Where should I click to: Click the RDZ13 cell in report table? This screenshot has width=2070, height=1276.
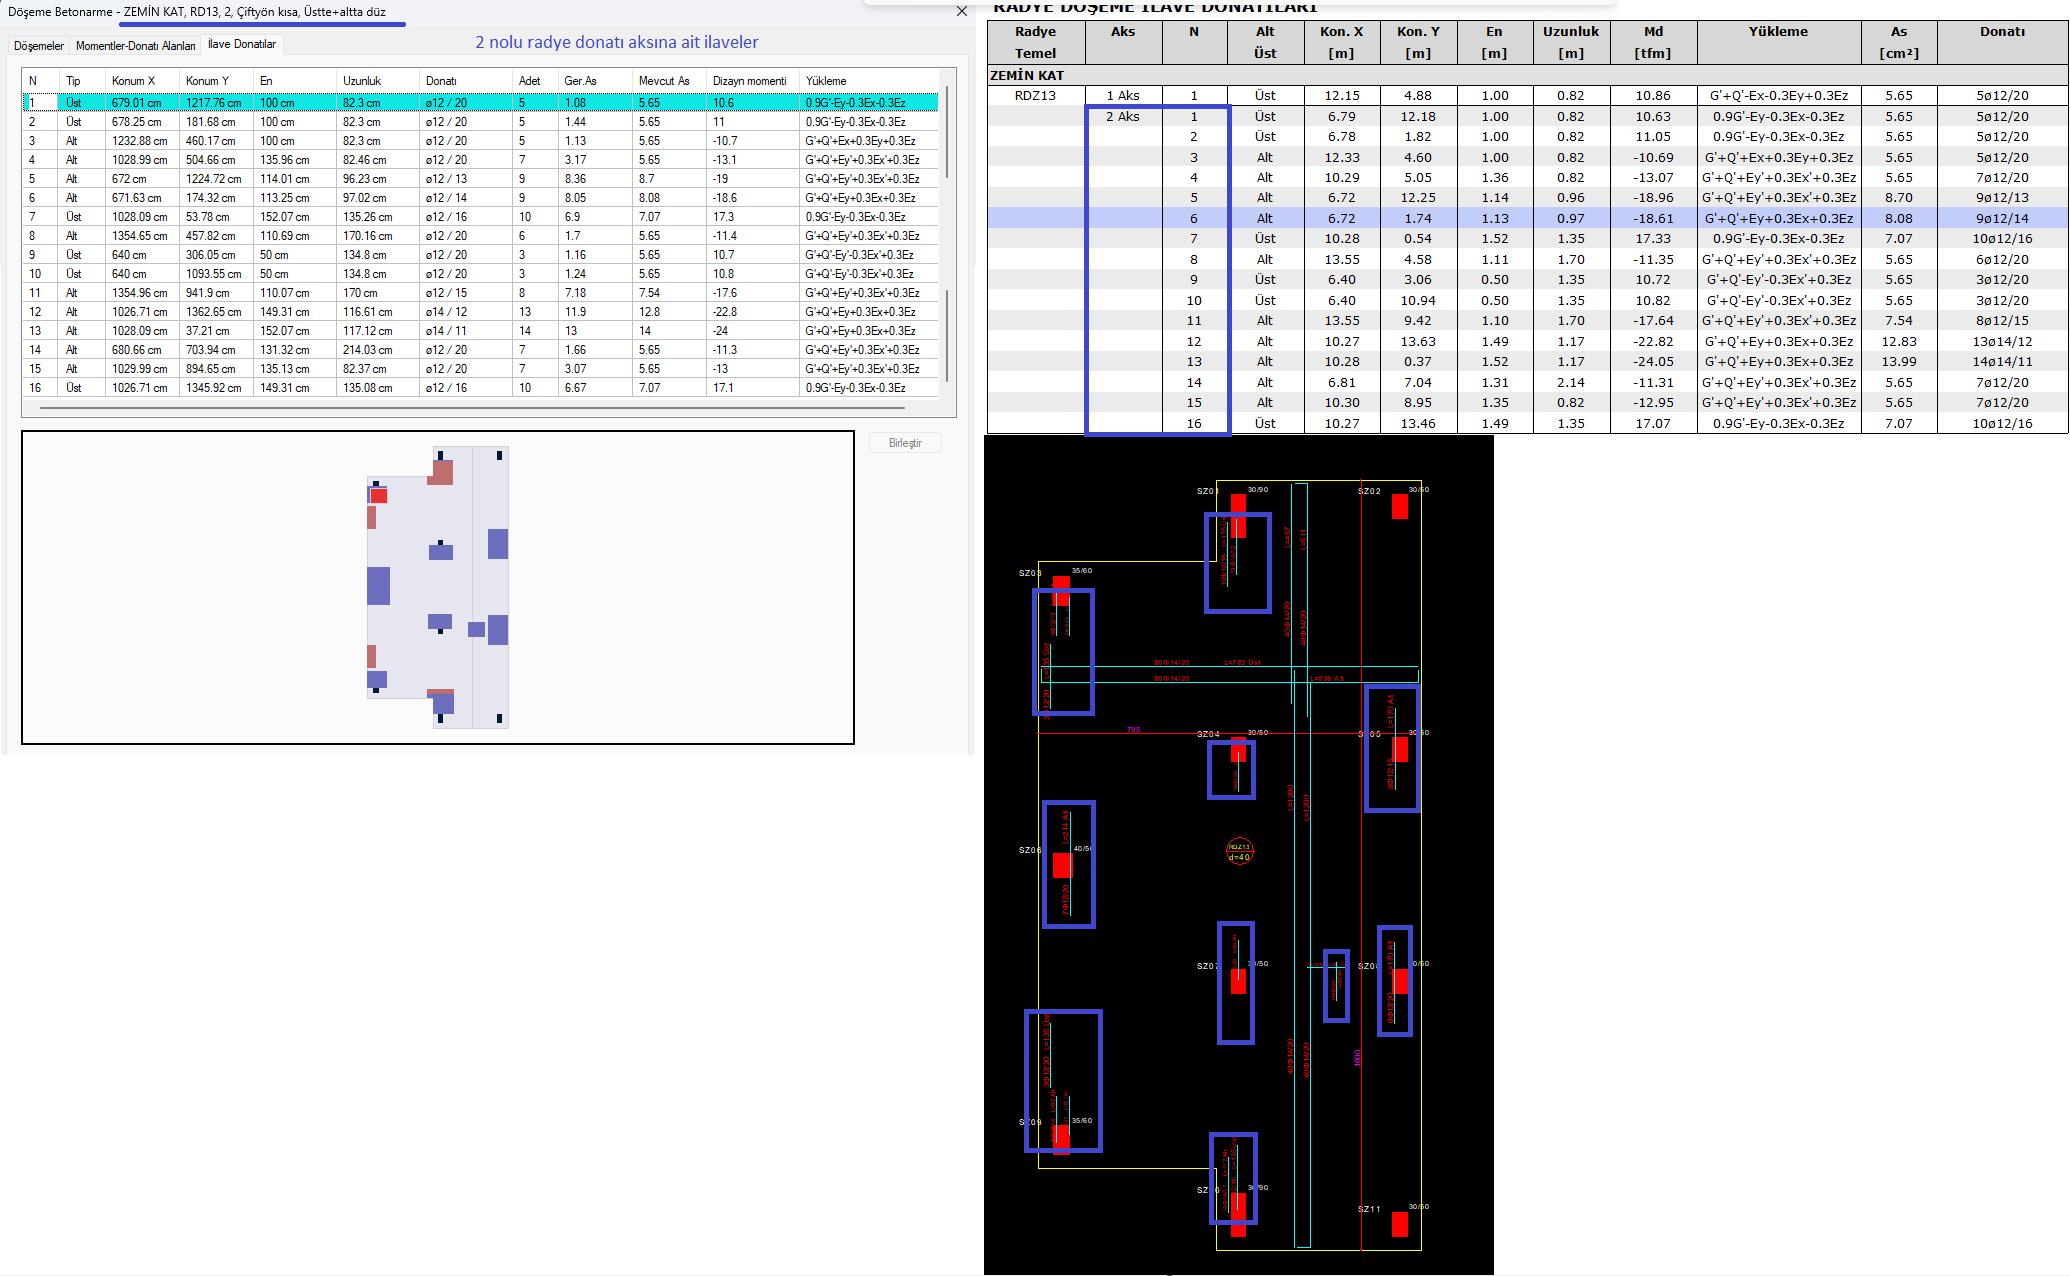click(x=1035, y=96)
